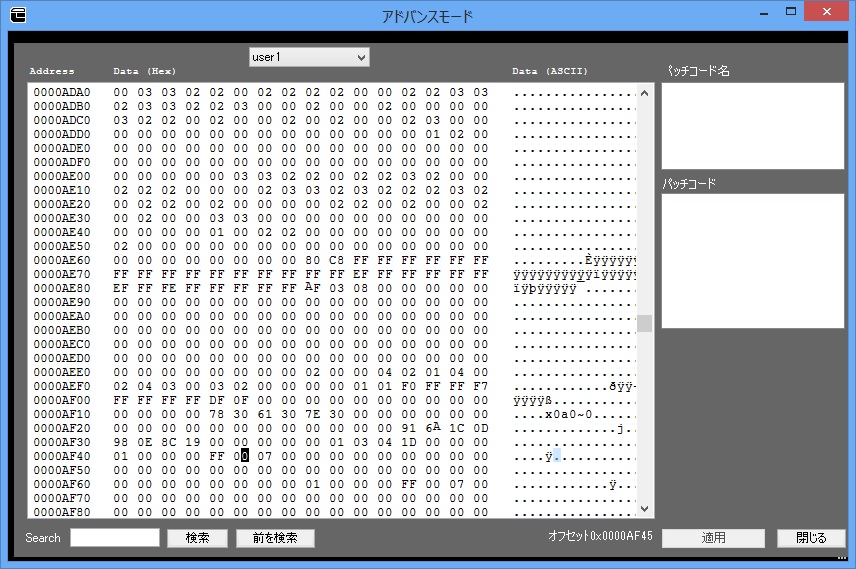Select address row 0000AF10
This screenshot has width=856, height=569.
(x=62, y=414)
